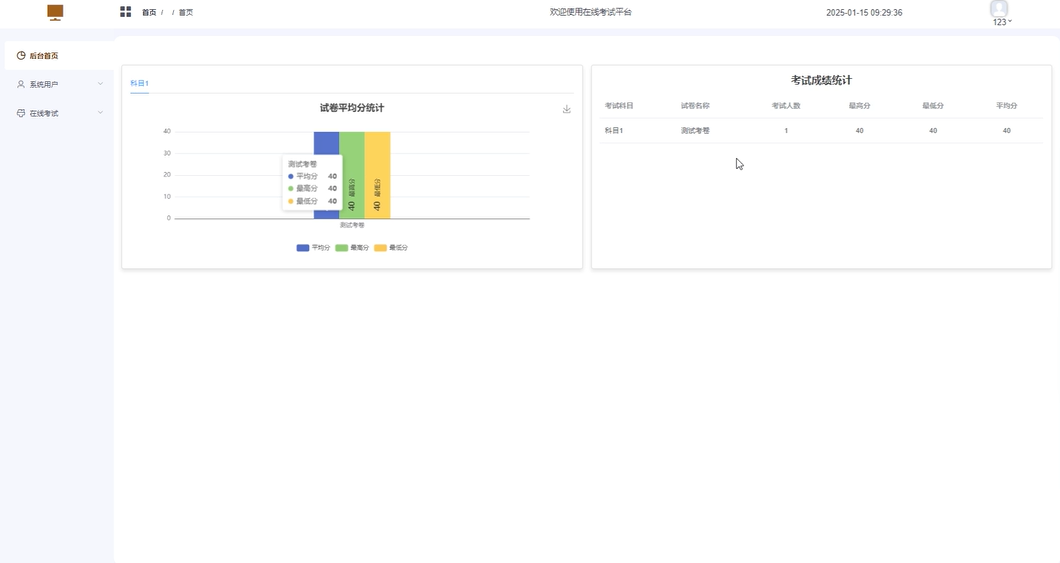Click the green 最高分 bar
The image size is (1060, 563).
pyautogui.click(x=352, y=175)
